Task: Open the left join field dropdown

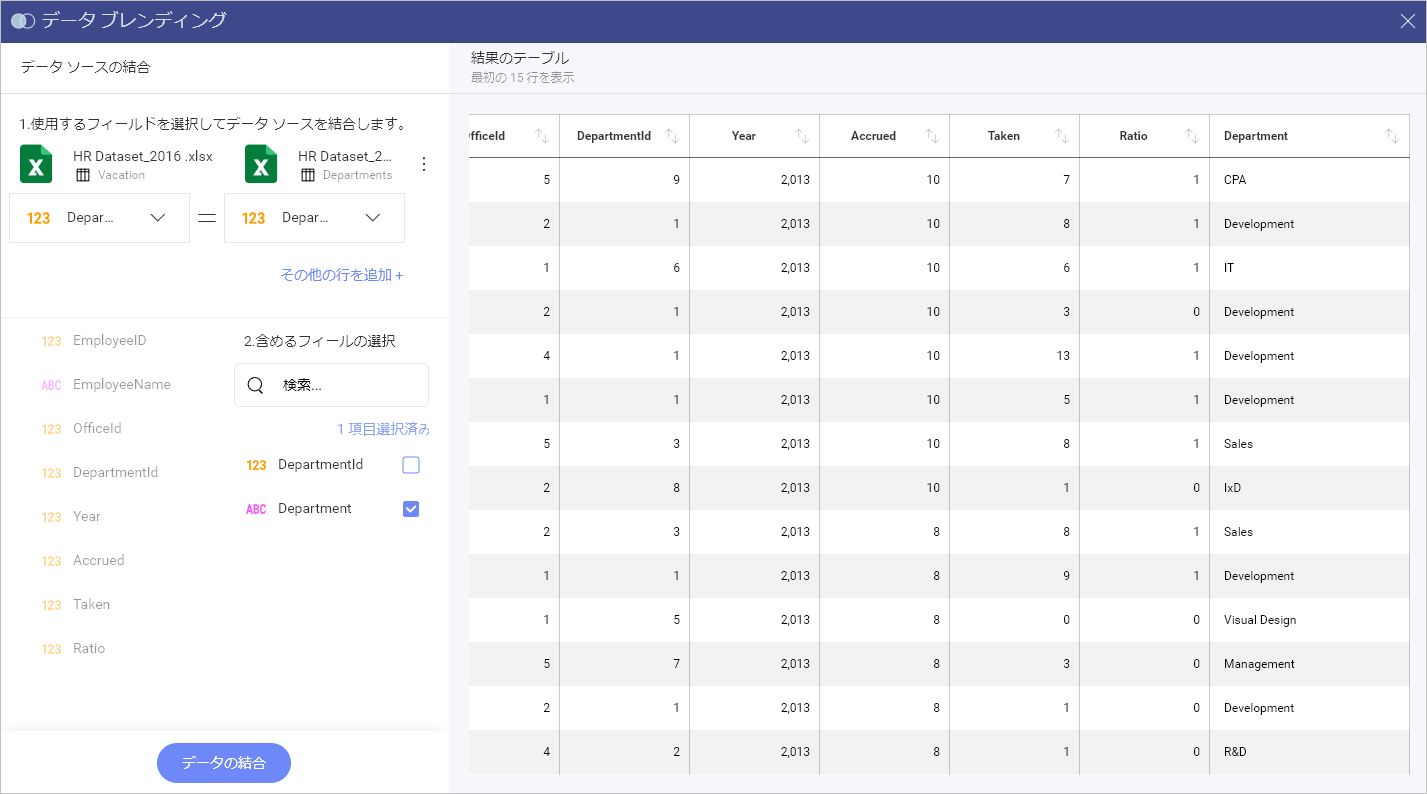Action: pyautogui.click(x=99, y=218)
